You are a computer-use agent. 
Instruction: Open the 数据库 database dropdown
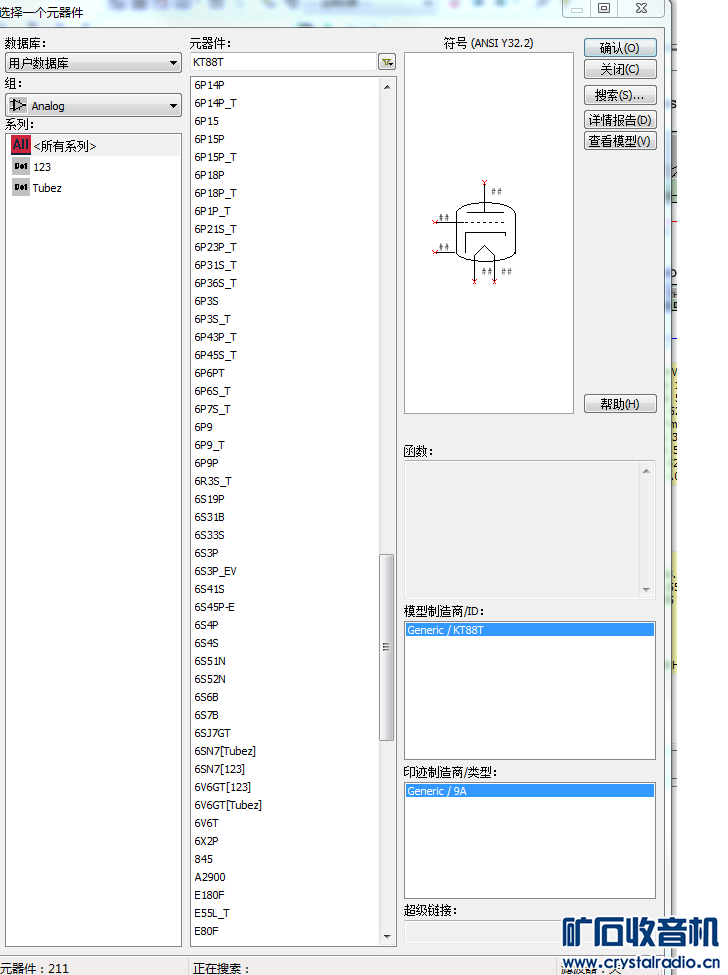pyautogui.click(x=92, y=64)
